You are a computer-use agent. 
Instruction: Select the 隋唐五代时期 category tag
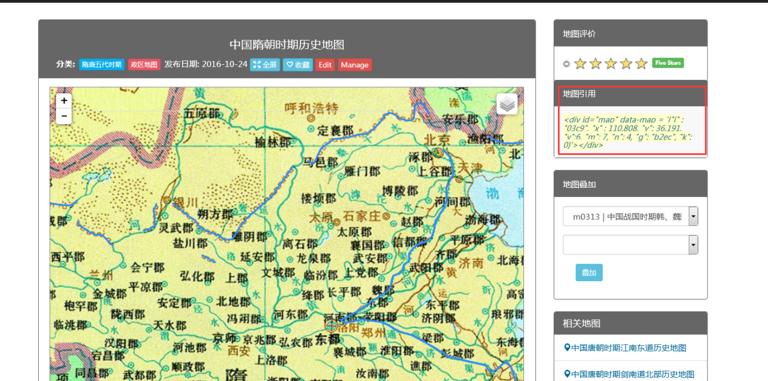coord(101,65)
